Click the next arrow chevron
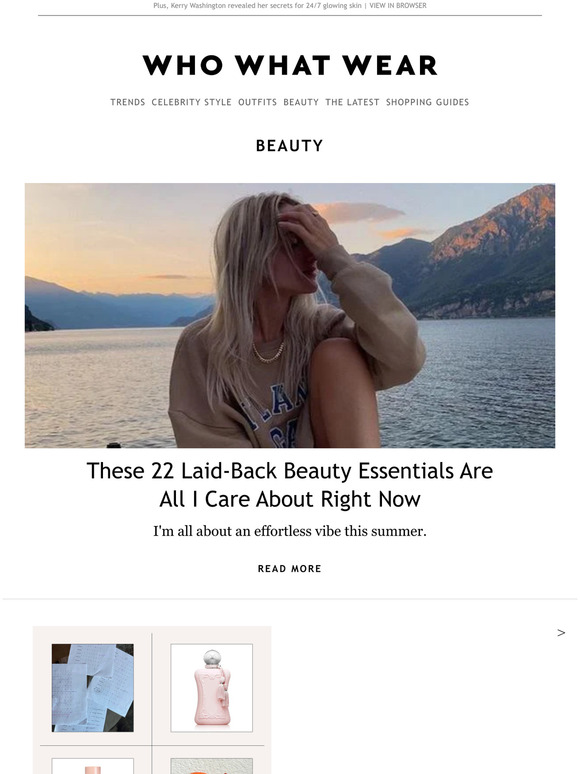Screen dimensions: 580x774 pyautogui.click(x=561, y=633)
